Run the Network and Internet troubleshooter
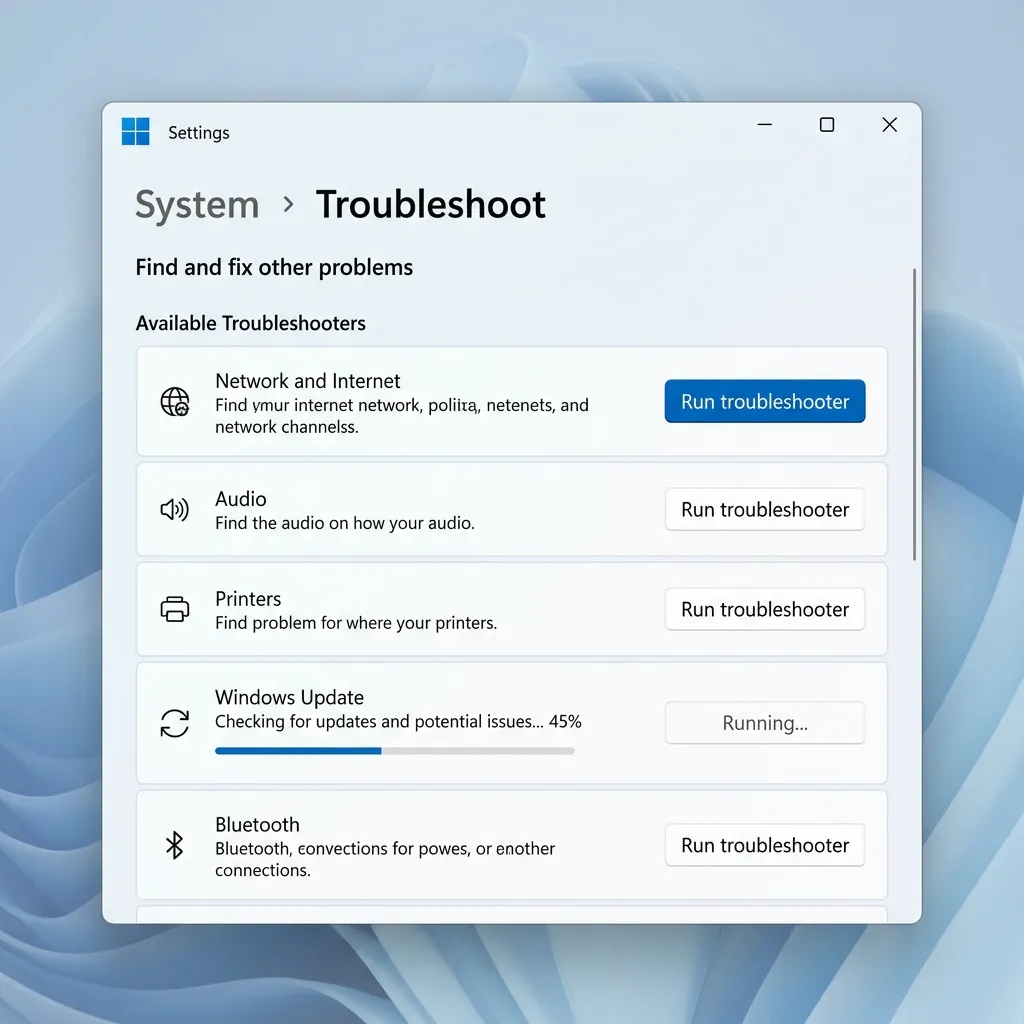Image resolution: width=1024 pixels, height=1024 pixels. pos(765,401)
